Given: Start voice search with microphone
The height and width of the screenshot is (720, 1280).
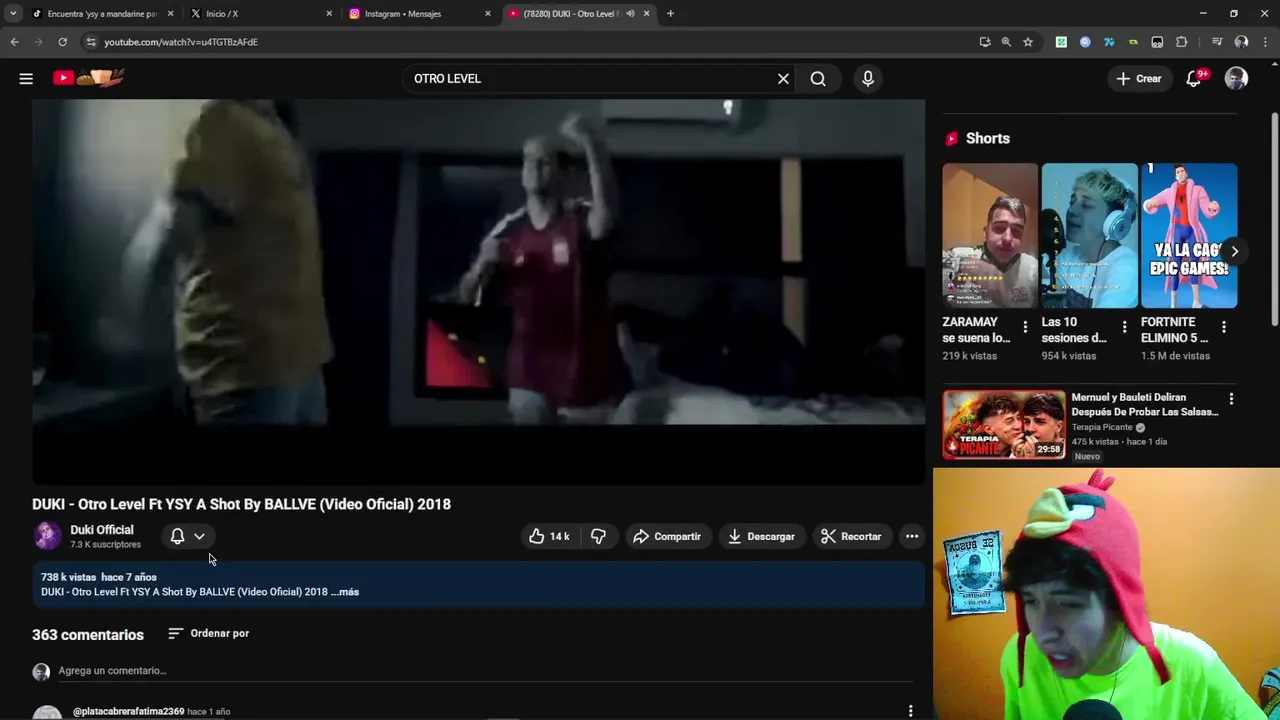Looking at the screenshot, I should pyautogui.click(x=868, y=78).
